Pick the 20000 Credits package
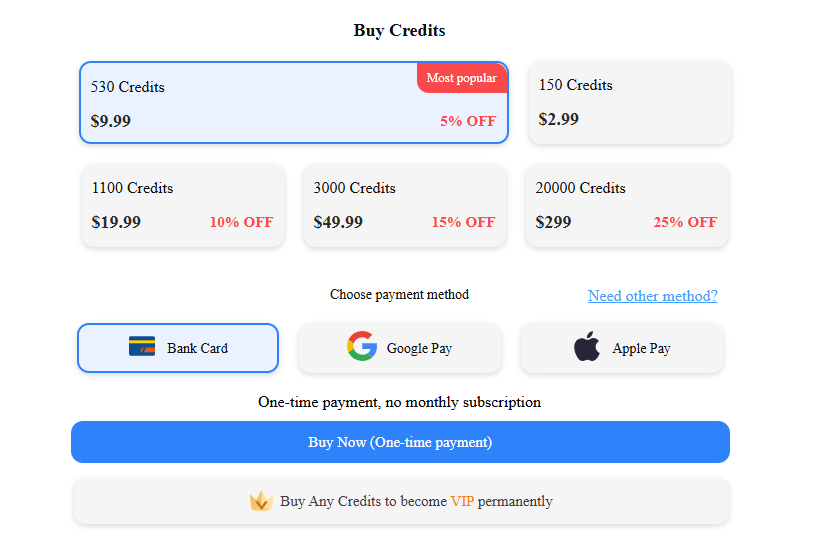This screenshot has height=536, width=820. click(x=627, y=206)
